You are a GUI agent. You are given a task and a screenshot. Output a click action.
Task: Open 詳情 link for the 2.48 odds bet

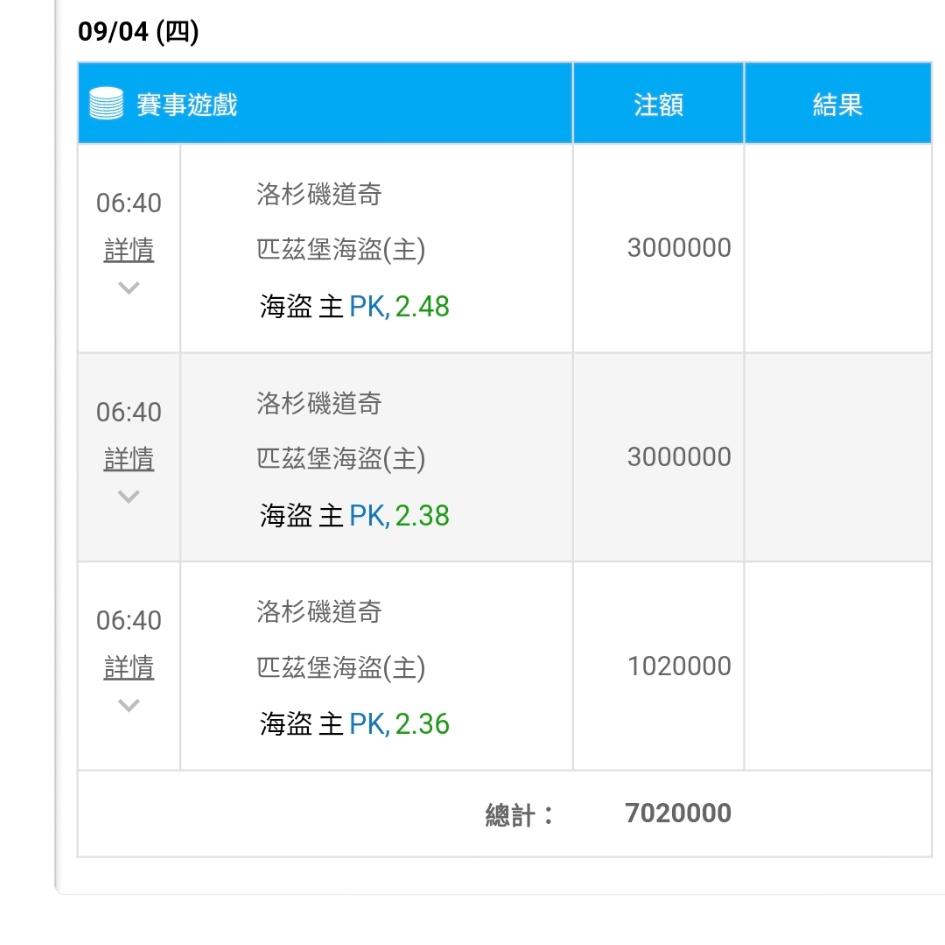click(129, 250)
